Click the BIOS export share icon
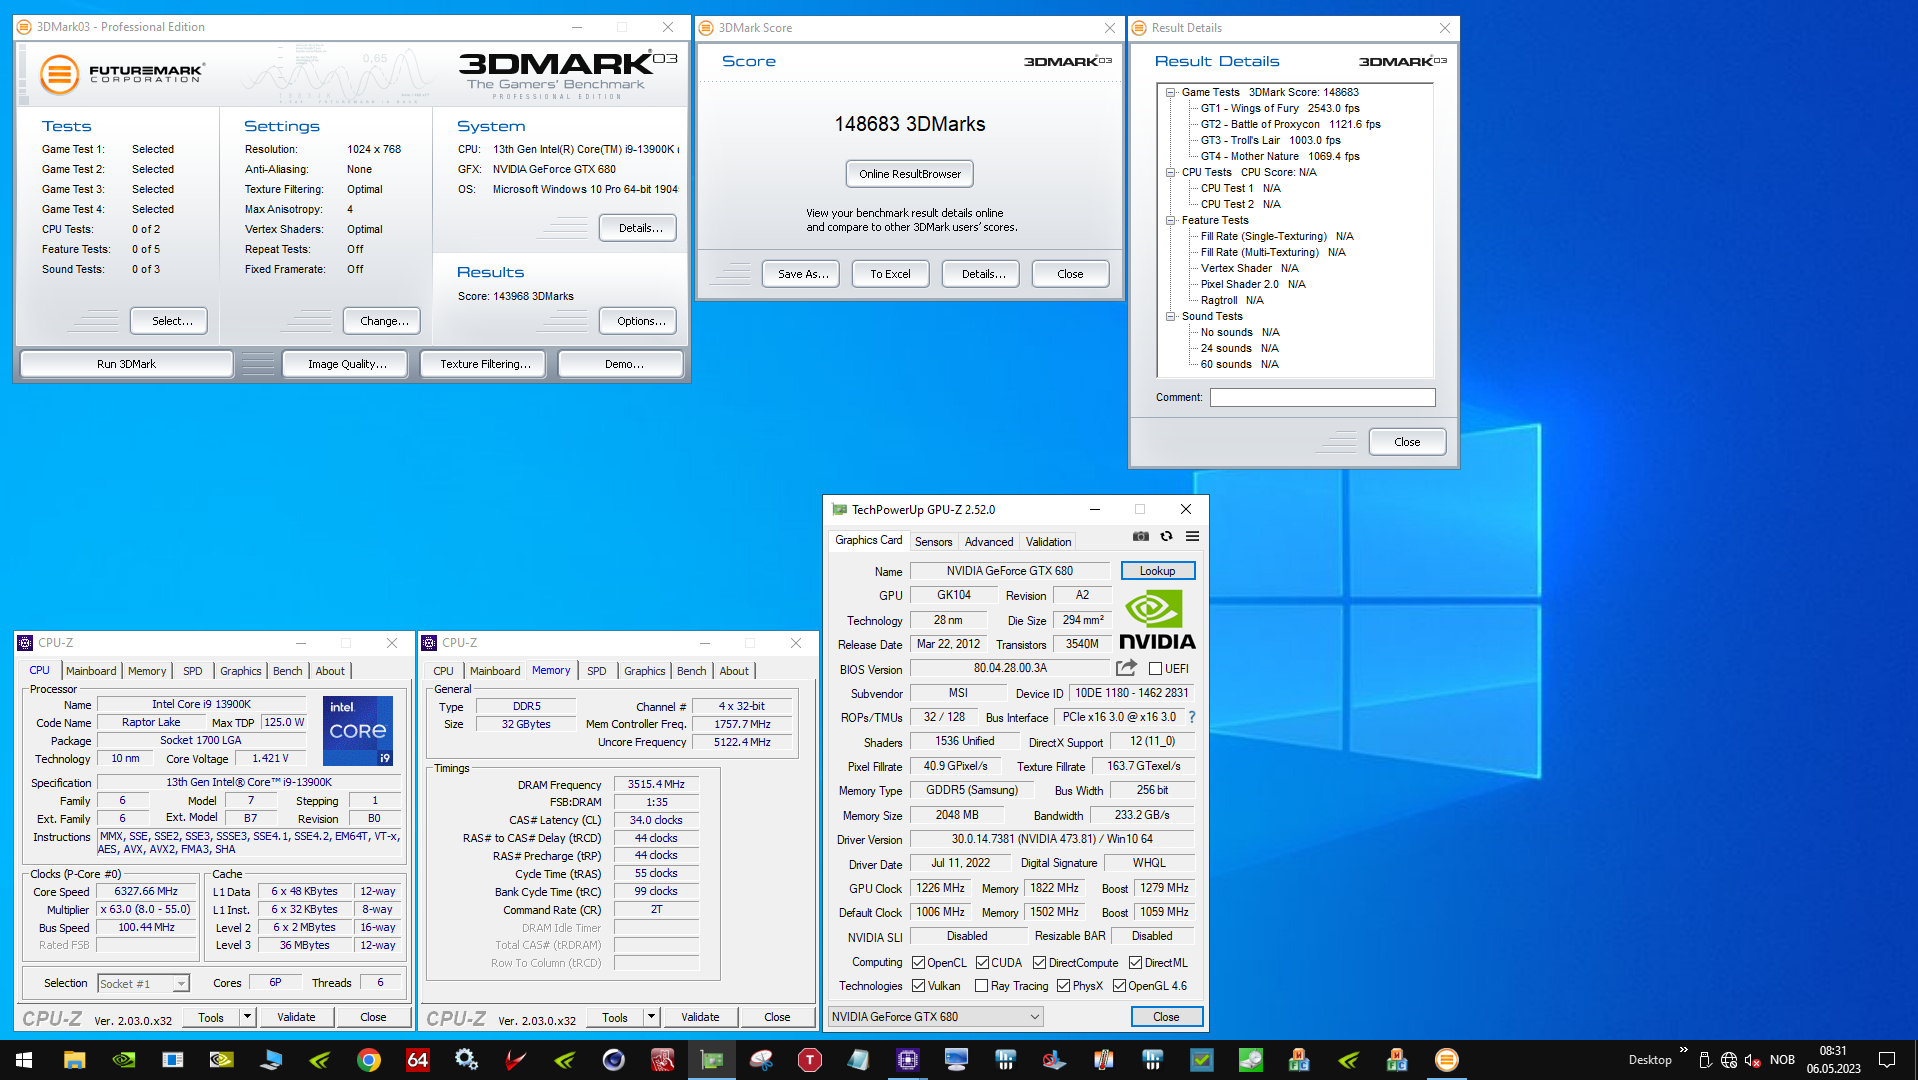 [x=1127, y=668]
